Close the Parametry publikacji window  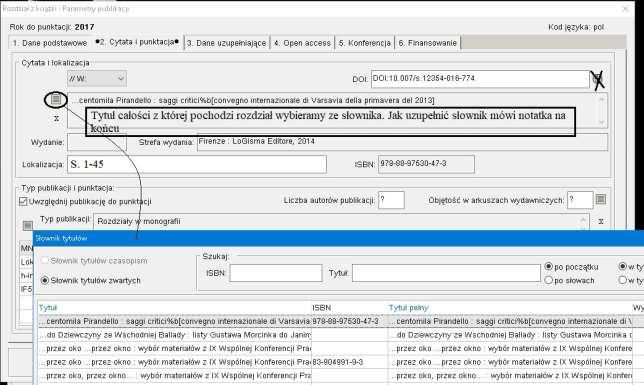click(x=626, y=8)
